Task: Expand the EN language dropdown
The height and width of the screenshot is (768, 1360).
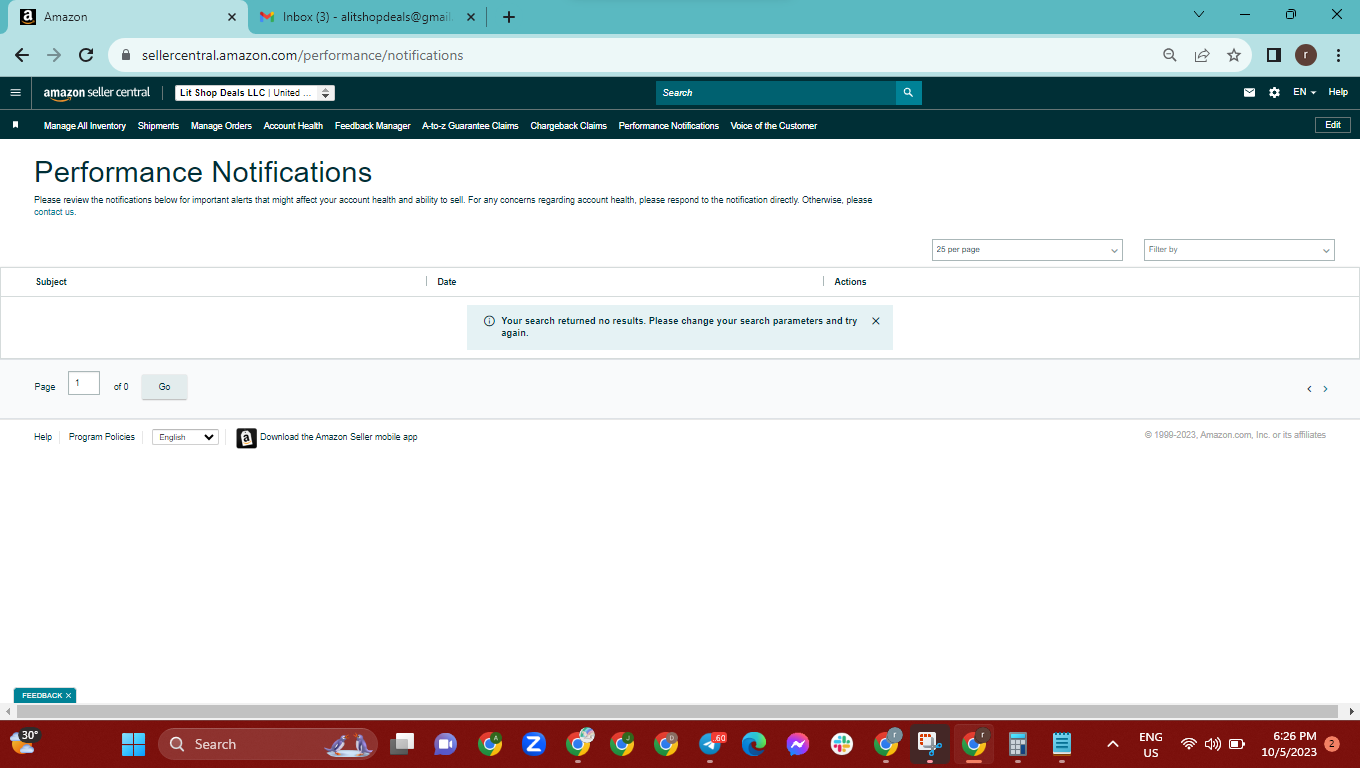Action: pos(1304,92)
